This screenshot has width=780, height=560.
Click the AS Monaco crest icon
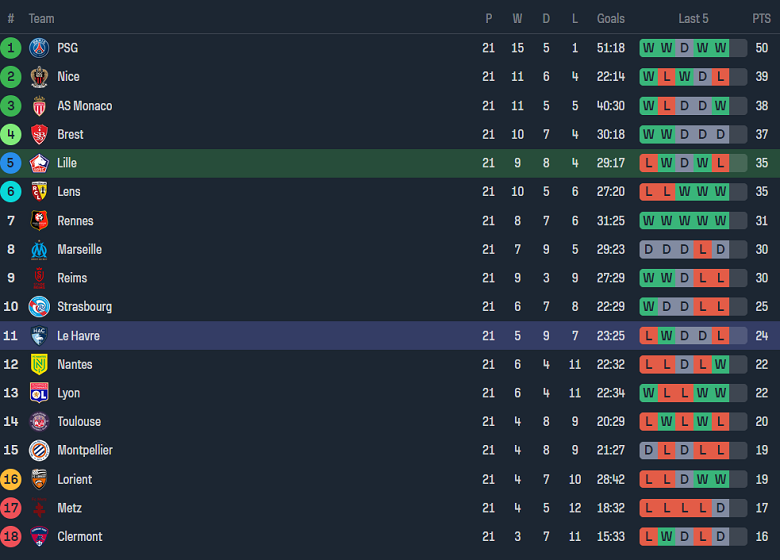tap(39, 106)
